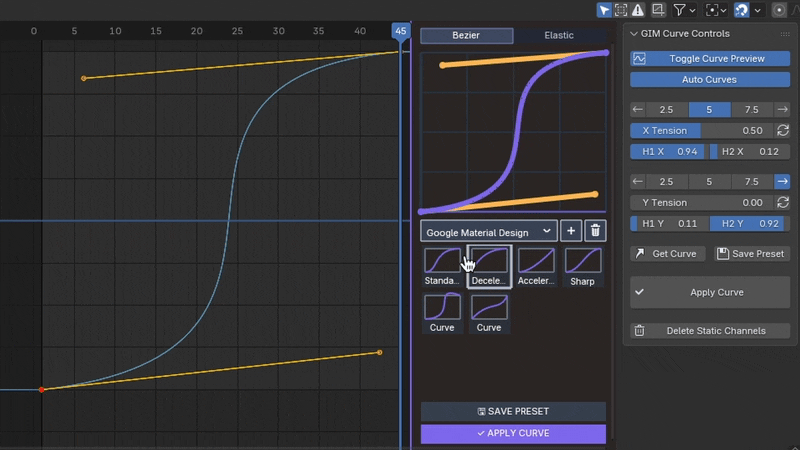Image resolution: width=800 pixels, height=450 pixels.
Task: Click the H1 Y value field
Action: click(669, 223)
